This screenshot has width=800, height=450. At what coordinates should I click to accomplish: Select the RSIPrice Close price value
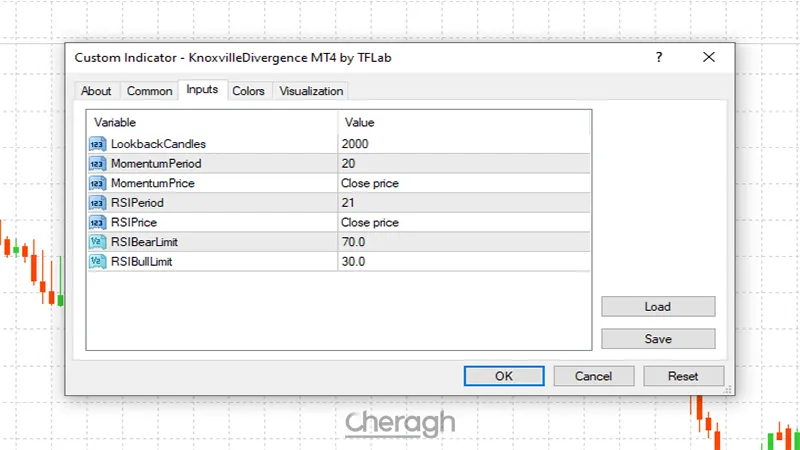click(x=369, y=223)
